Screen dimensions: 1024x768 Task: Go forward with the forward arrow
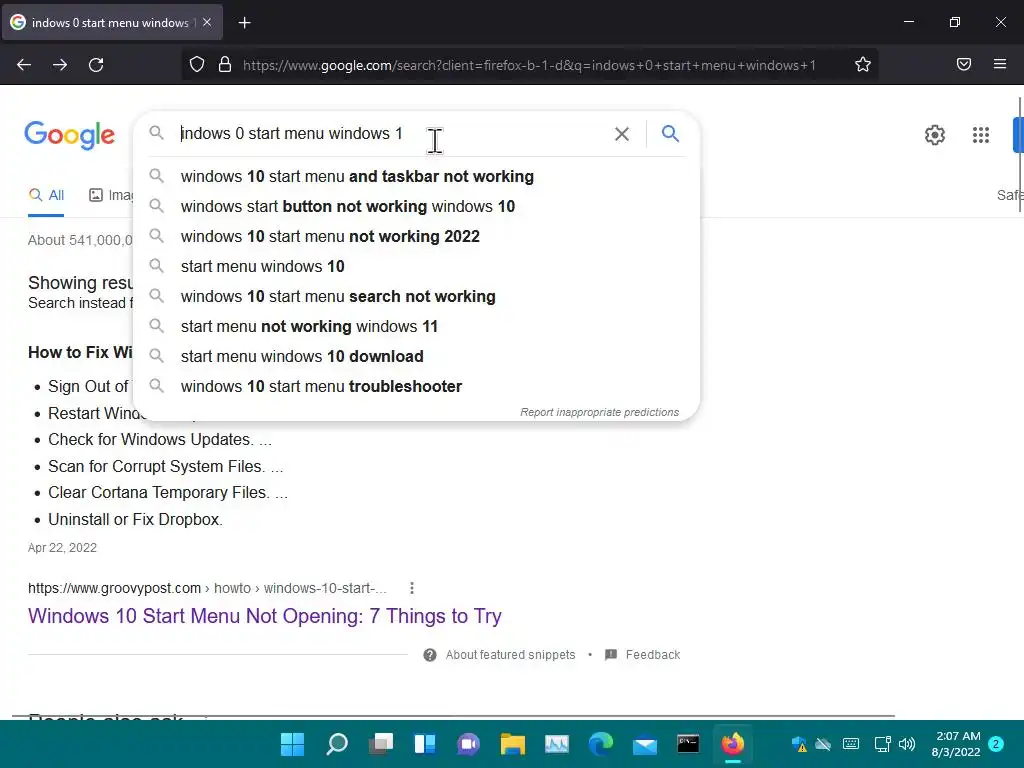[60, 65]
